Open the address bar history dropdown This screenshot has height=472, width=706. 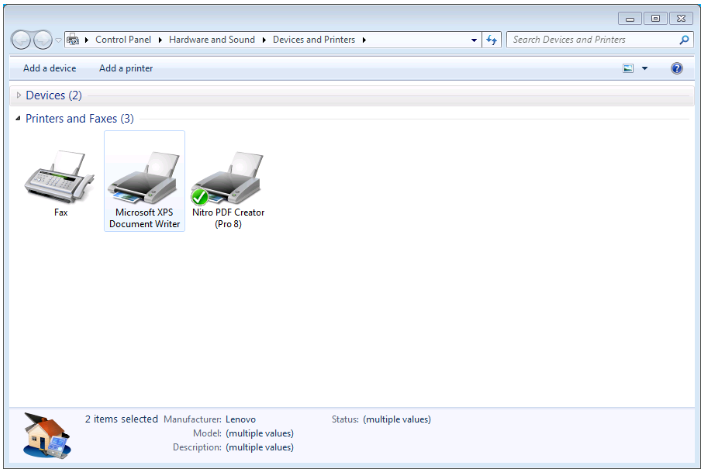[x=474, y=40]
